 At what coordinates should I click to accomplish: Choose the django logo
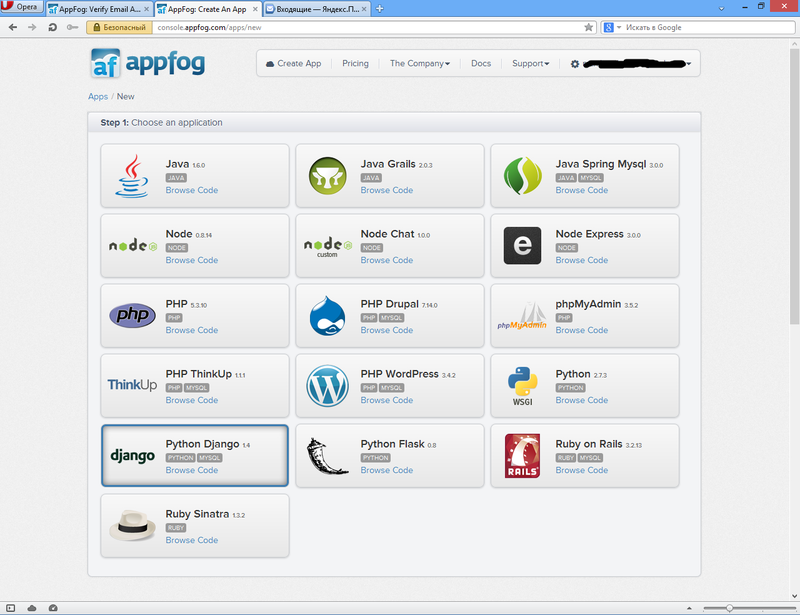click(x=132, y=455)
